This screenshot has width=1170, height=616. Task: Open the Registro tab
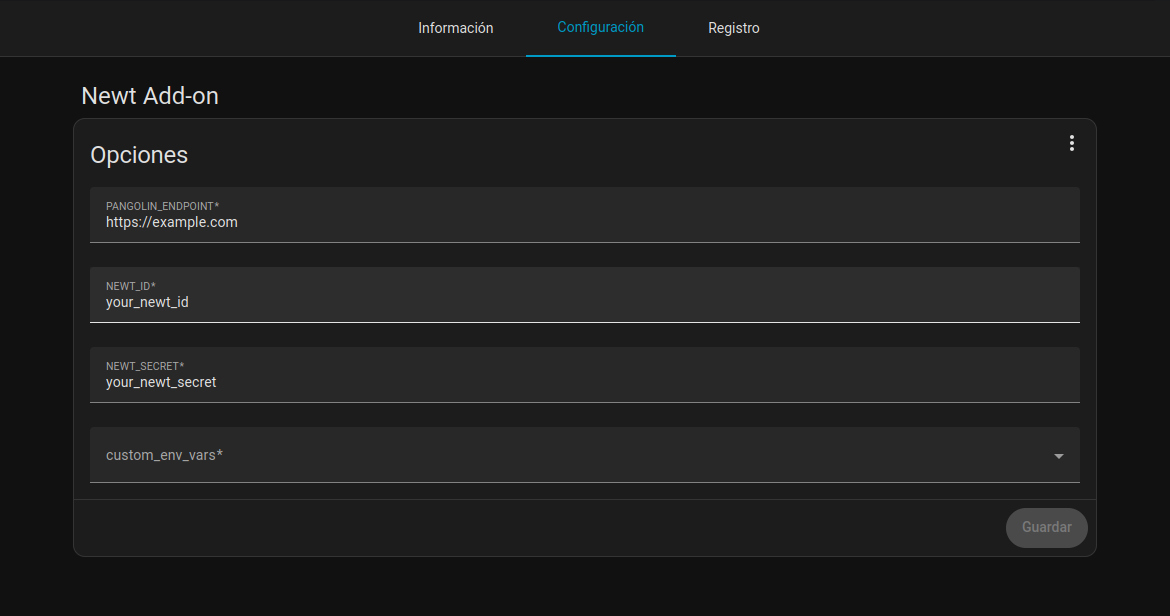[x=733, y=28]
